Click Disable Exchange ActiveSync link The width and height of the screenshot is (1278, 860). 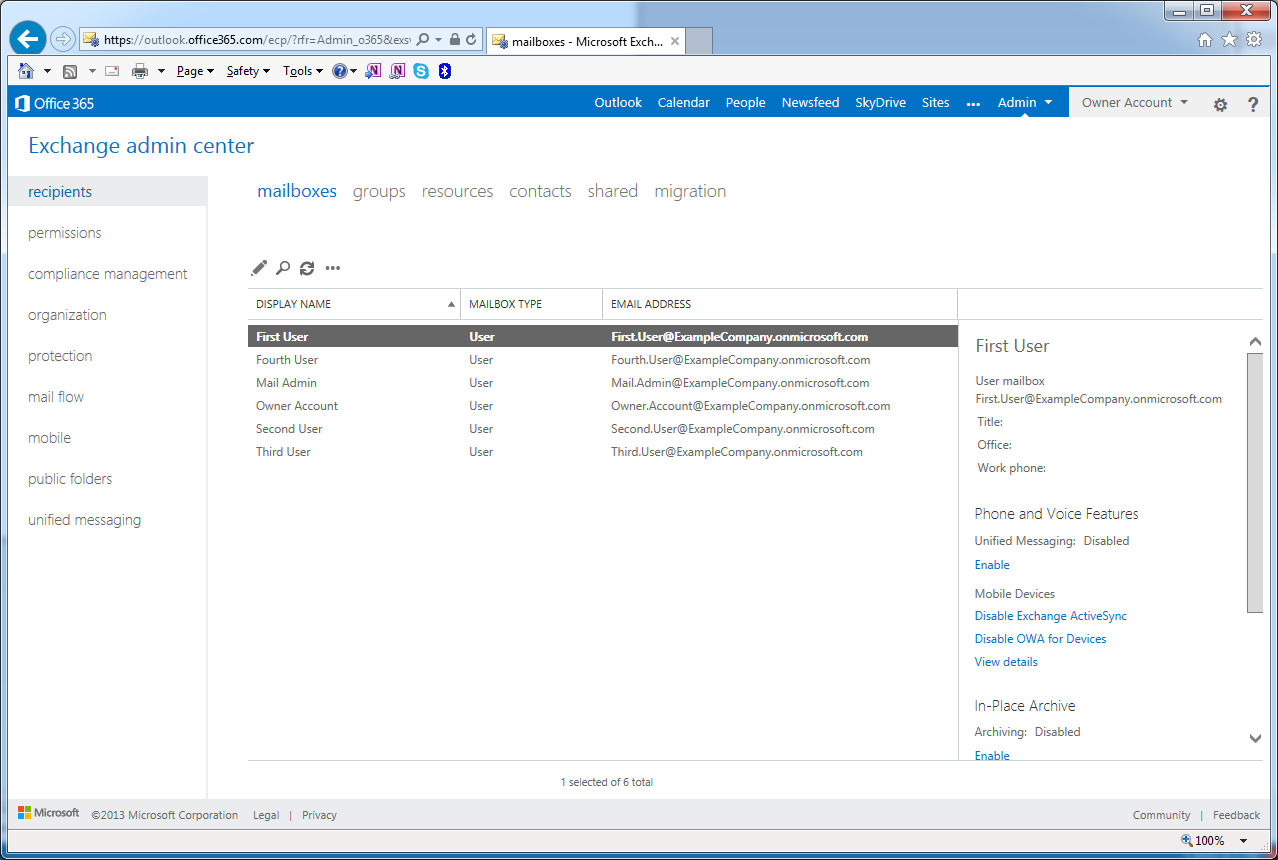pos(1050,616)
